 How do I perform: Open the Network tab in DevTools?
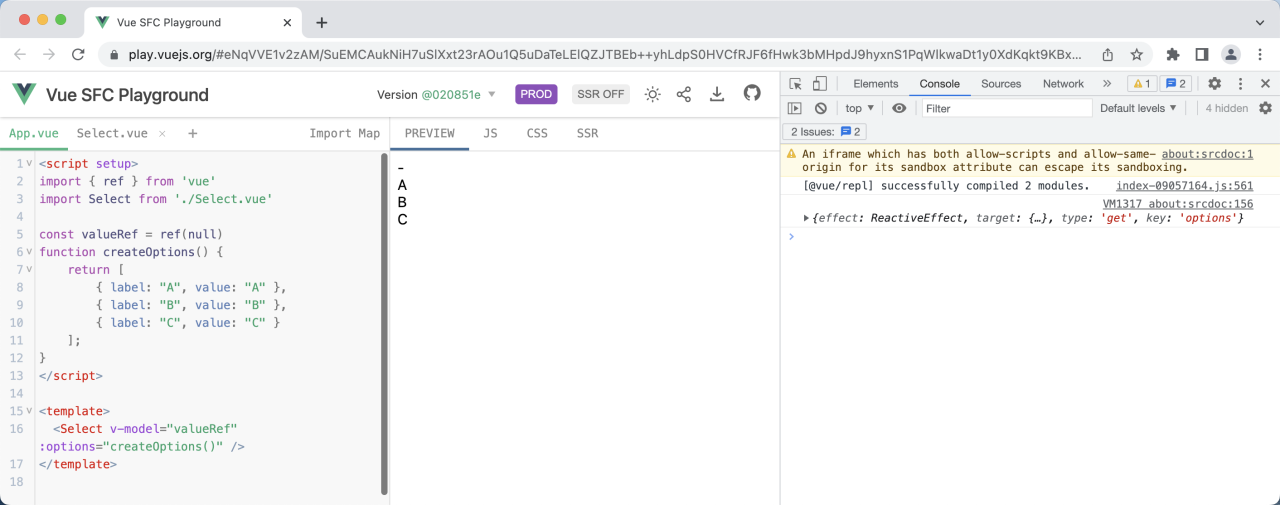(x=1063, y=84)
